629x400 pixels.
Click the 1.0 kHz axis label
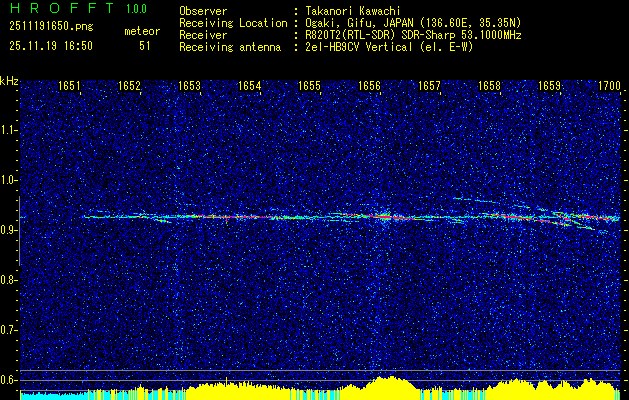tap(9, 180)
